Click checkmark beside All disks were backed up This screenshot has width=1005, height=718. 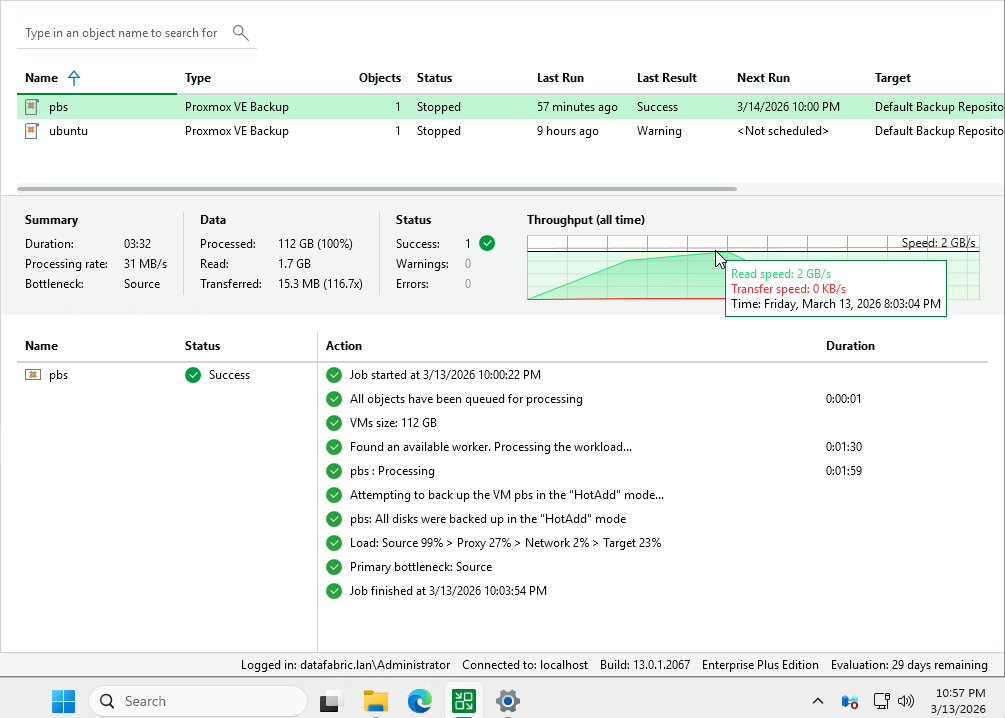coord(334,519)
